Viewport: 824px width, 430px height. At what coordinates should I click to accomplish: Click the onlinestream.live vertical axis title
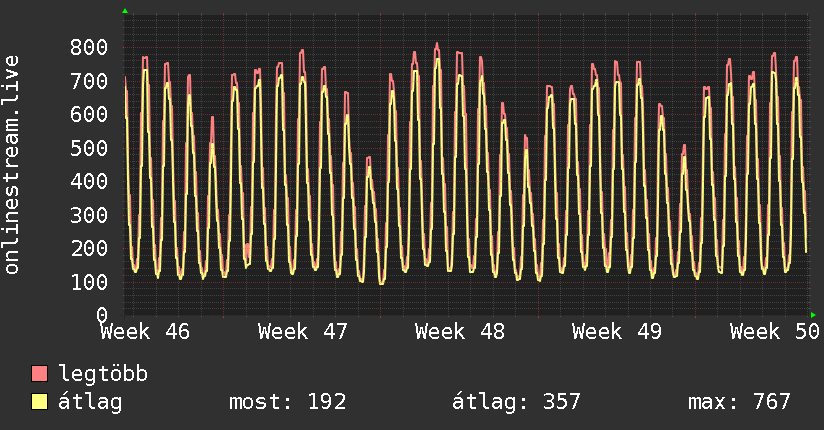[x=12, y=165]
